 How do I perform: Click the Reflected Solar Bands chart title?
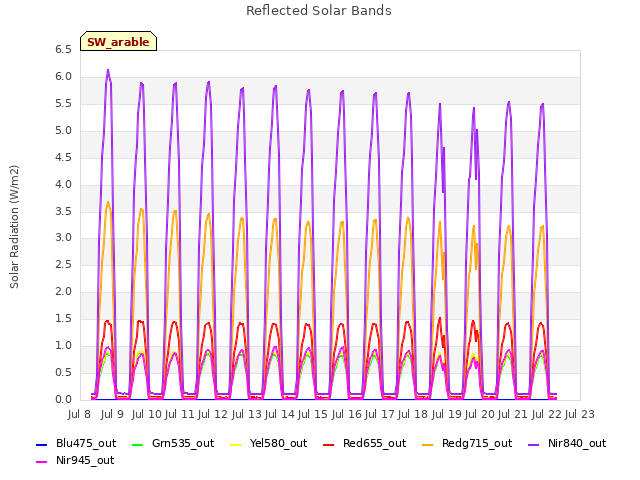point(319,11)
